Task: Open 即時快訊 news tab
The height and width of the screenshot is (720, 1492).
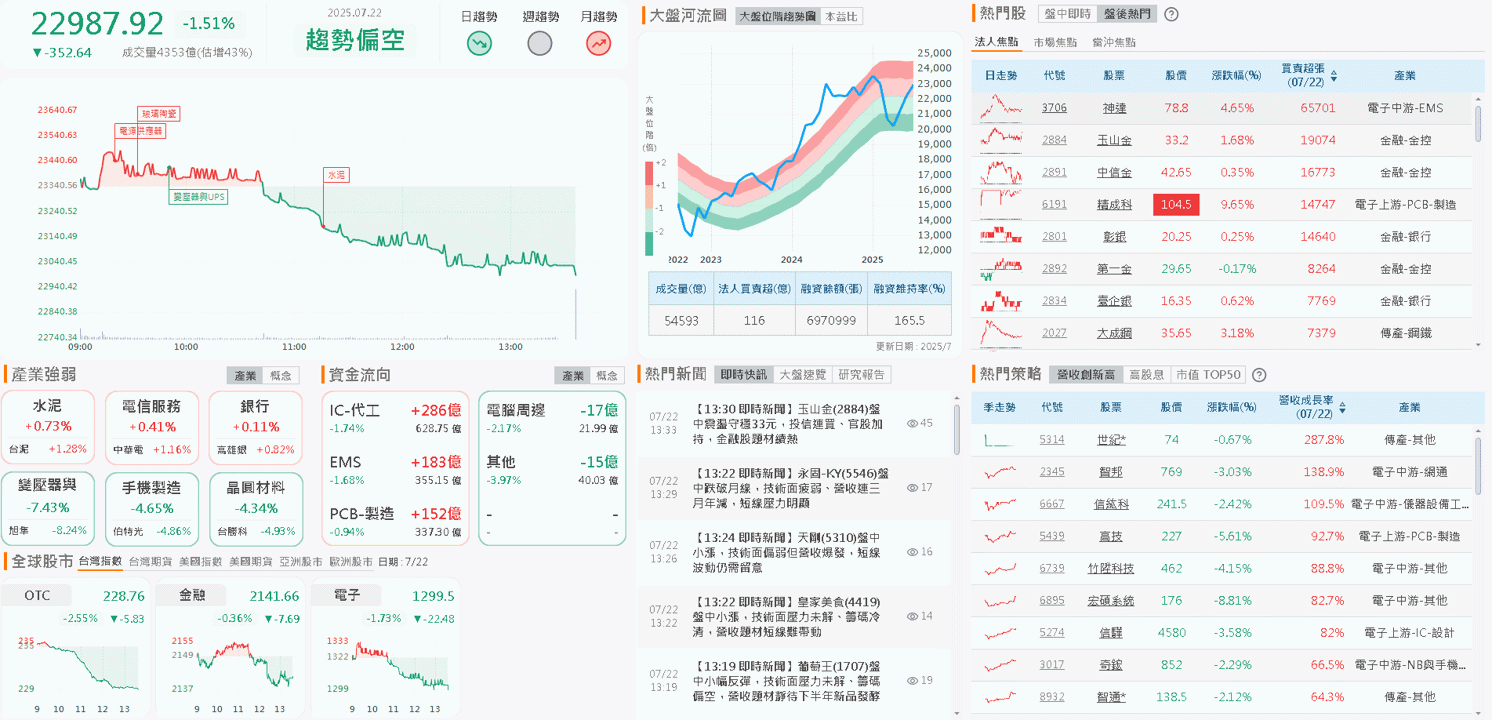Action: [x=744, y=374]
